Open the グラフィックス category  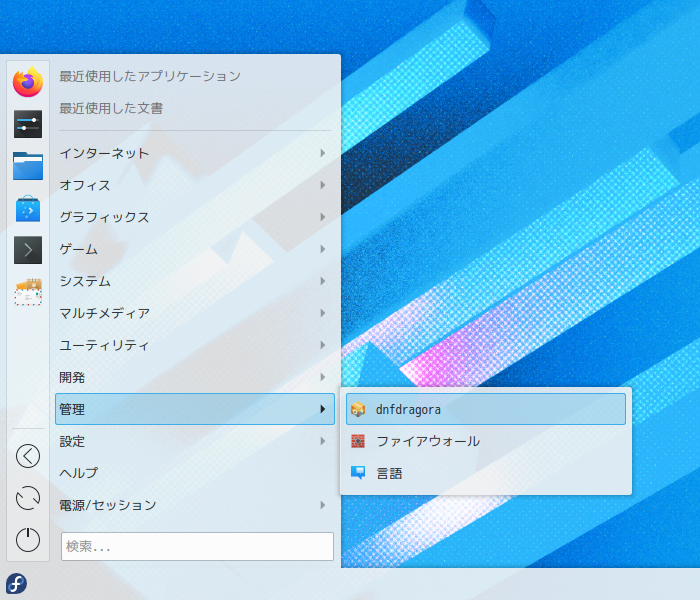[195, 217]
